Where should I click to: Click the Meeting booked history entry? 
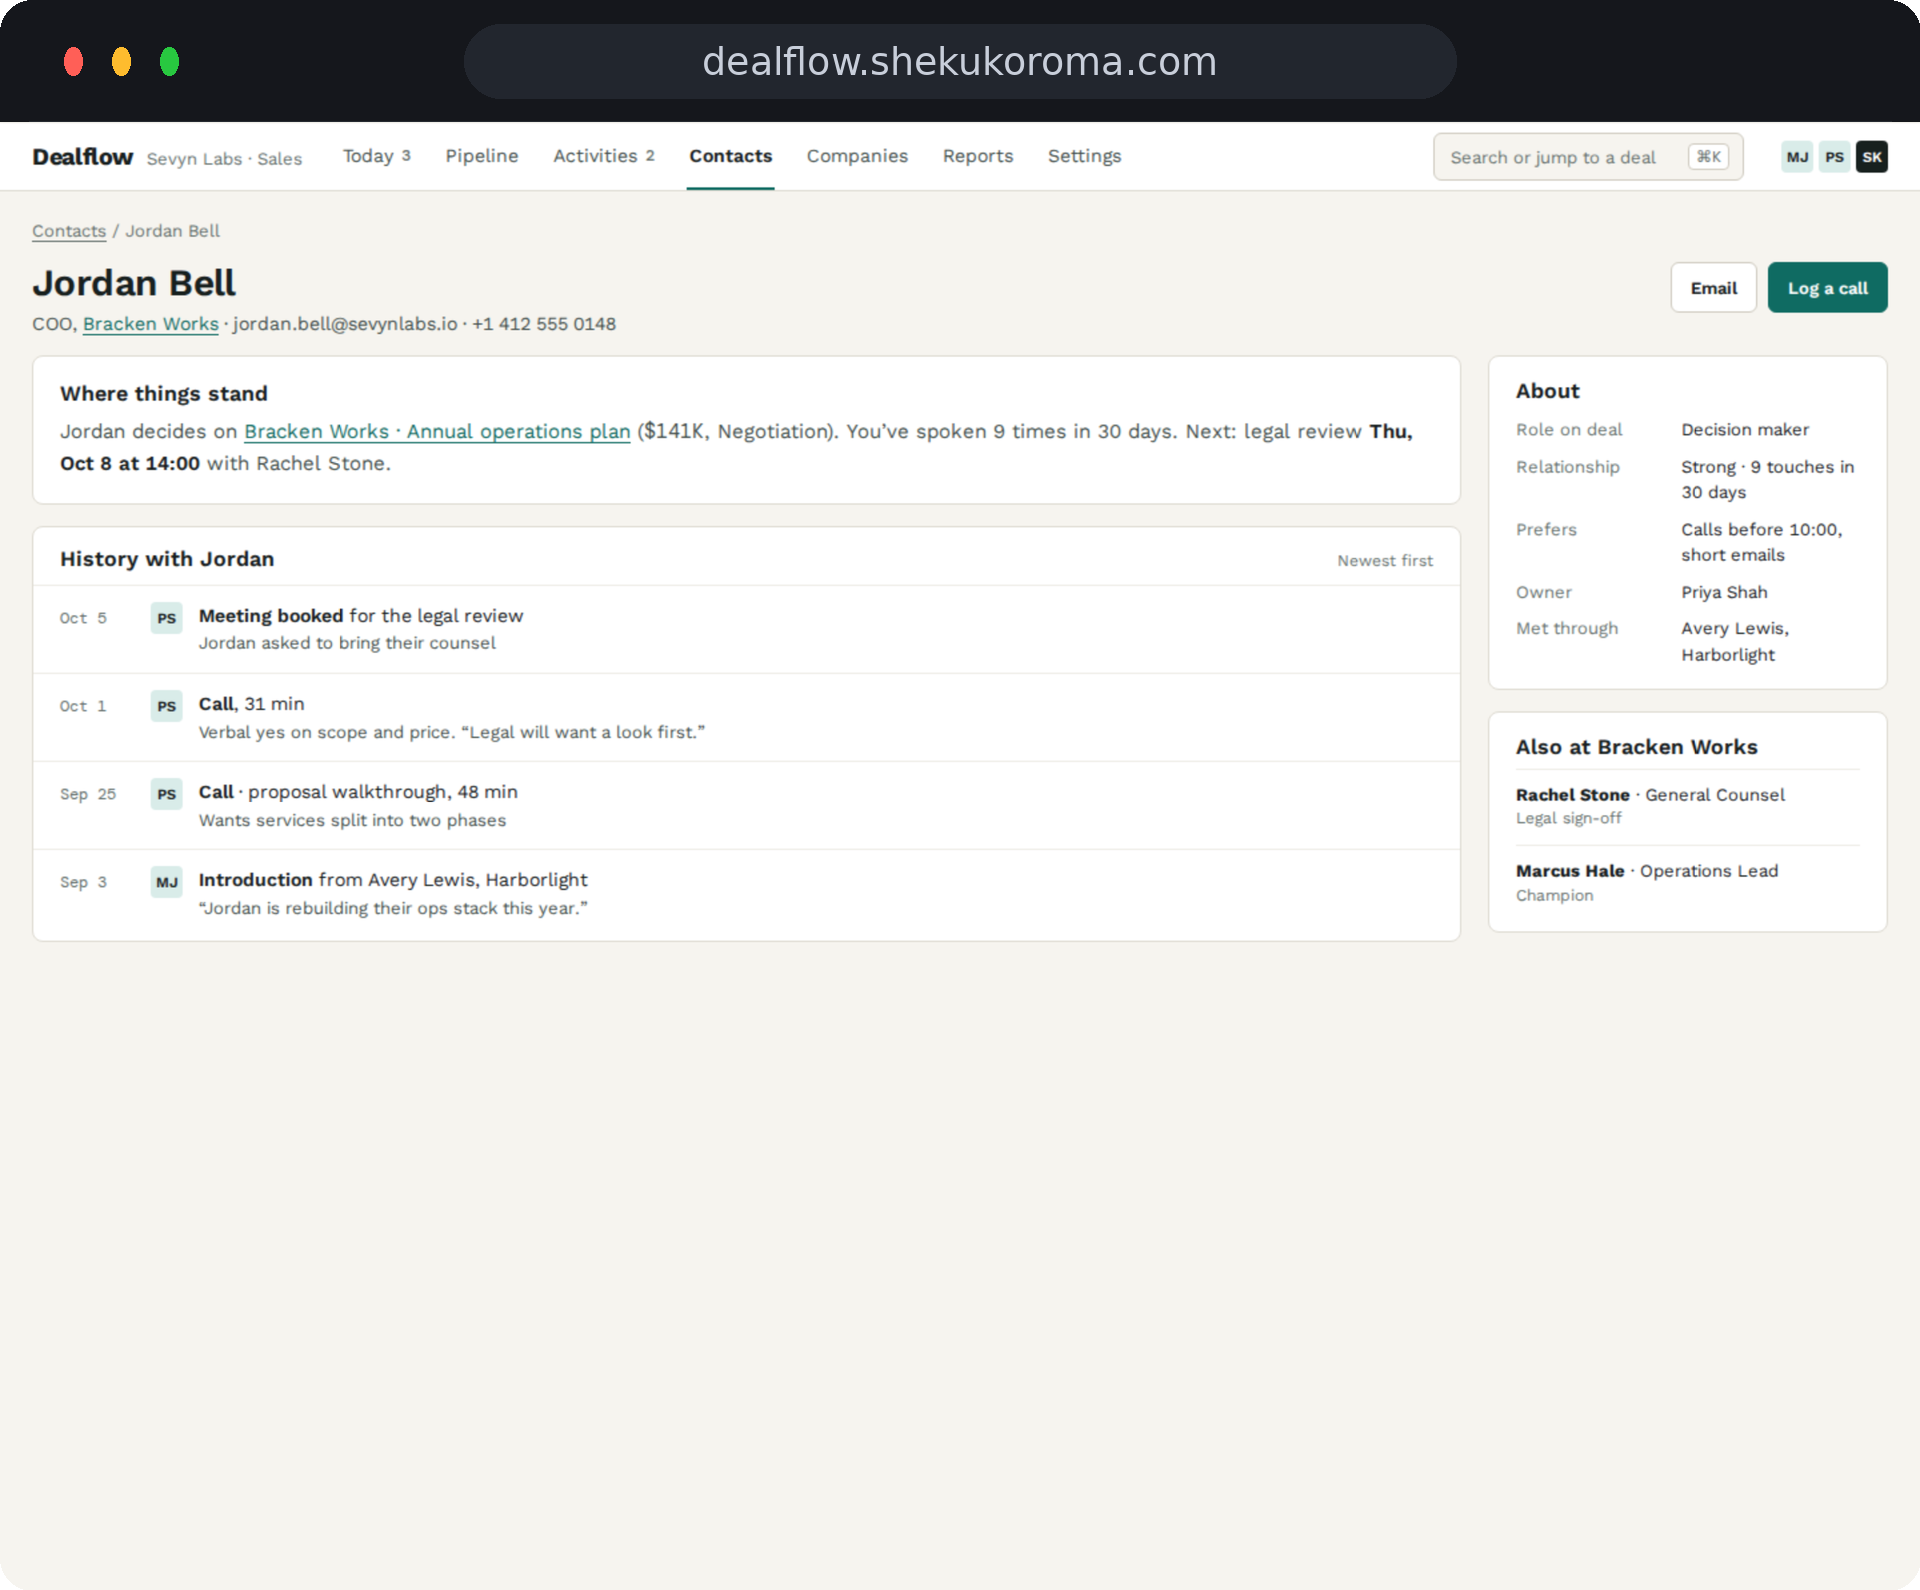(x=746, y=629)
